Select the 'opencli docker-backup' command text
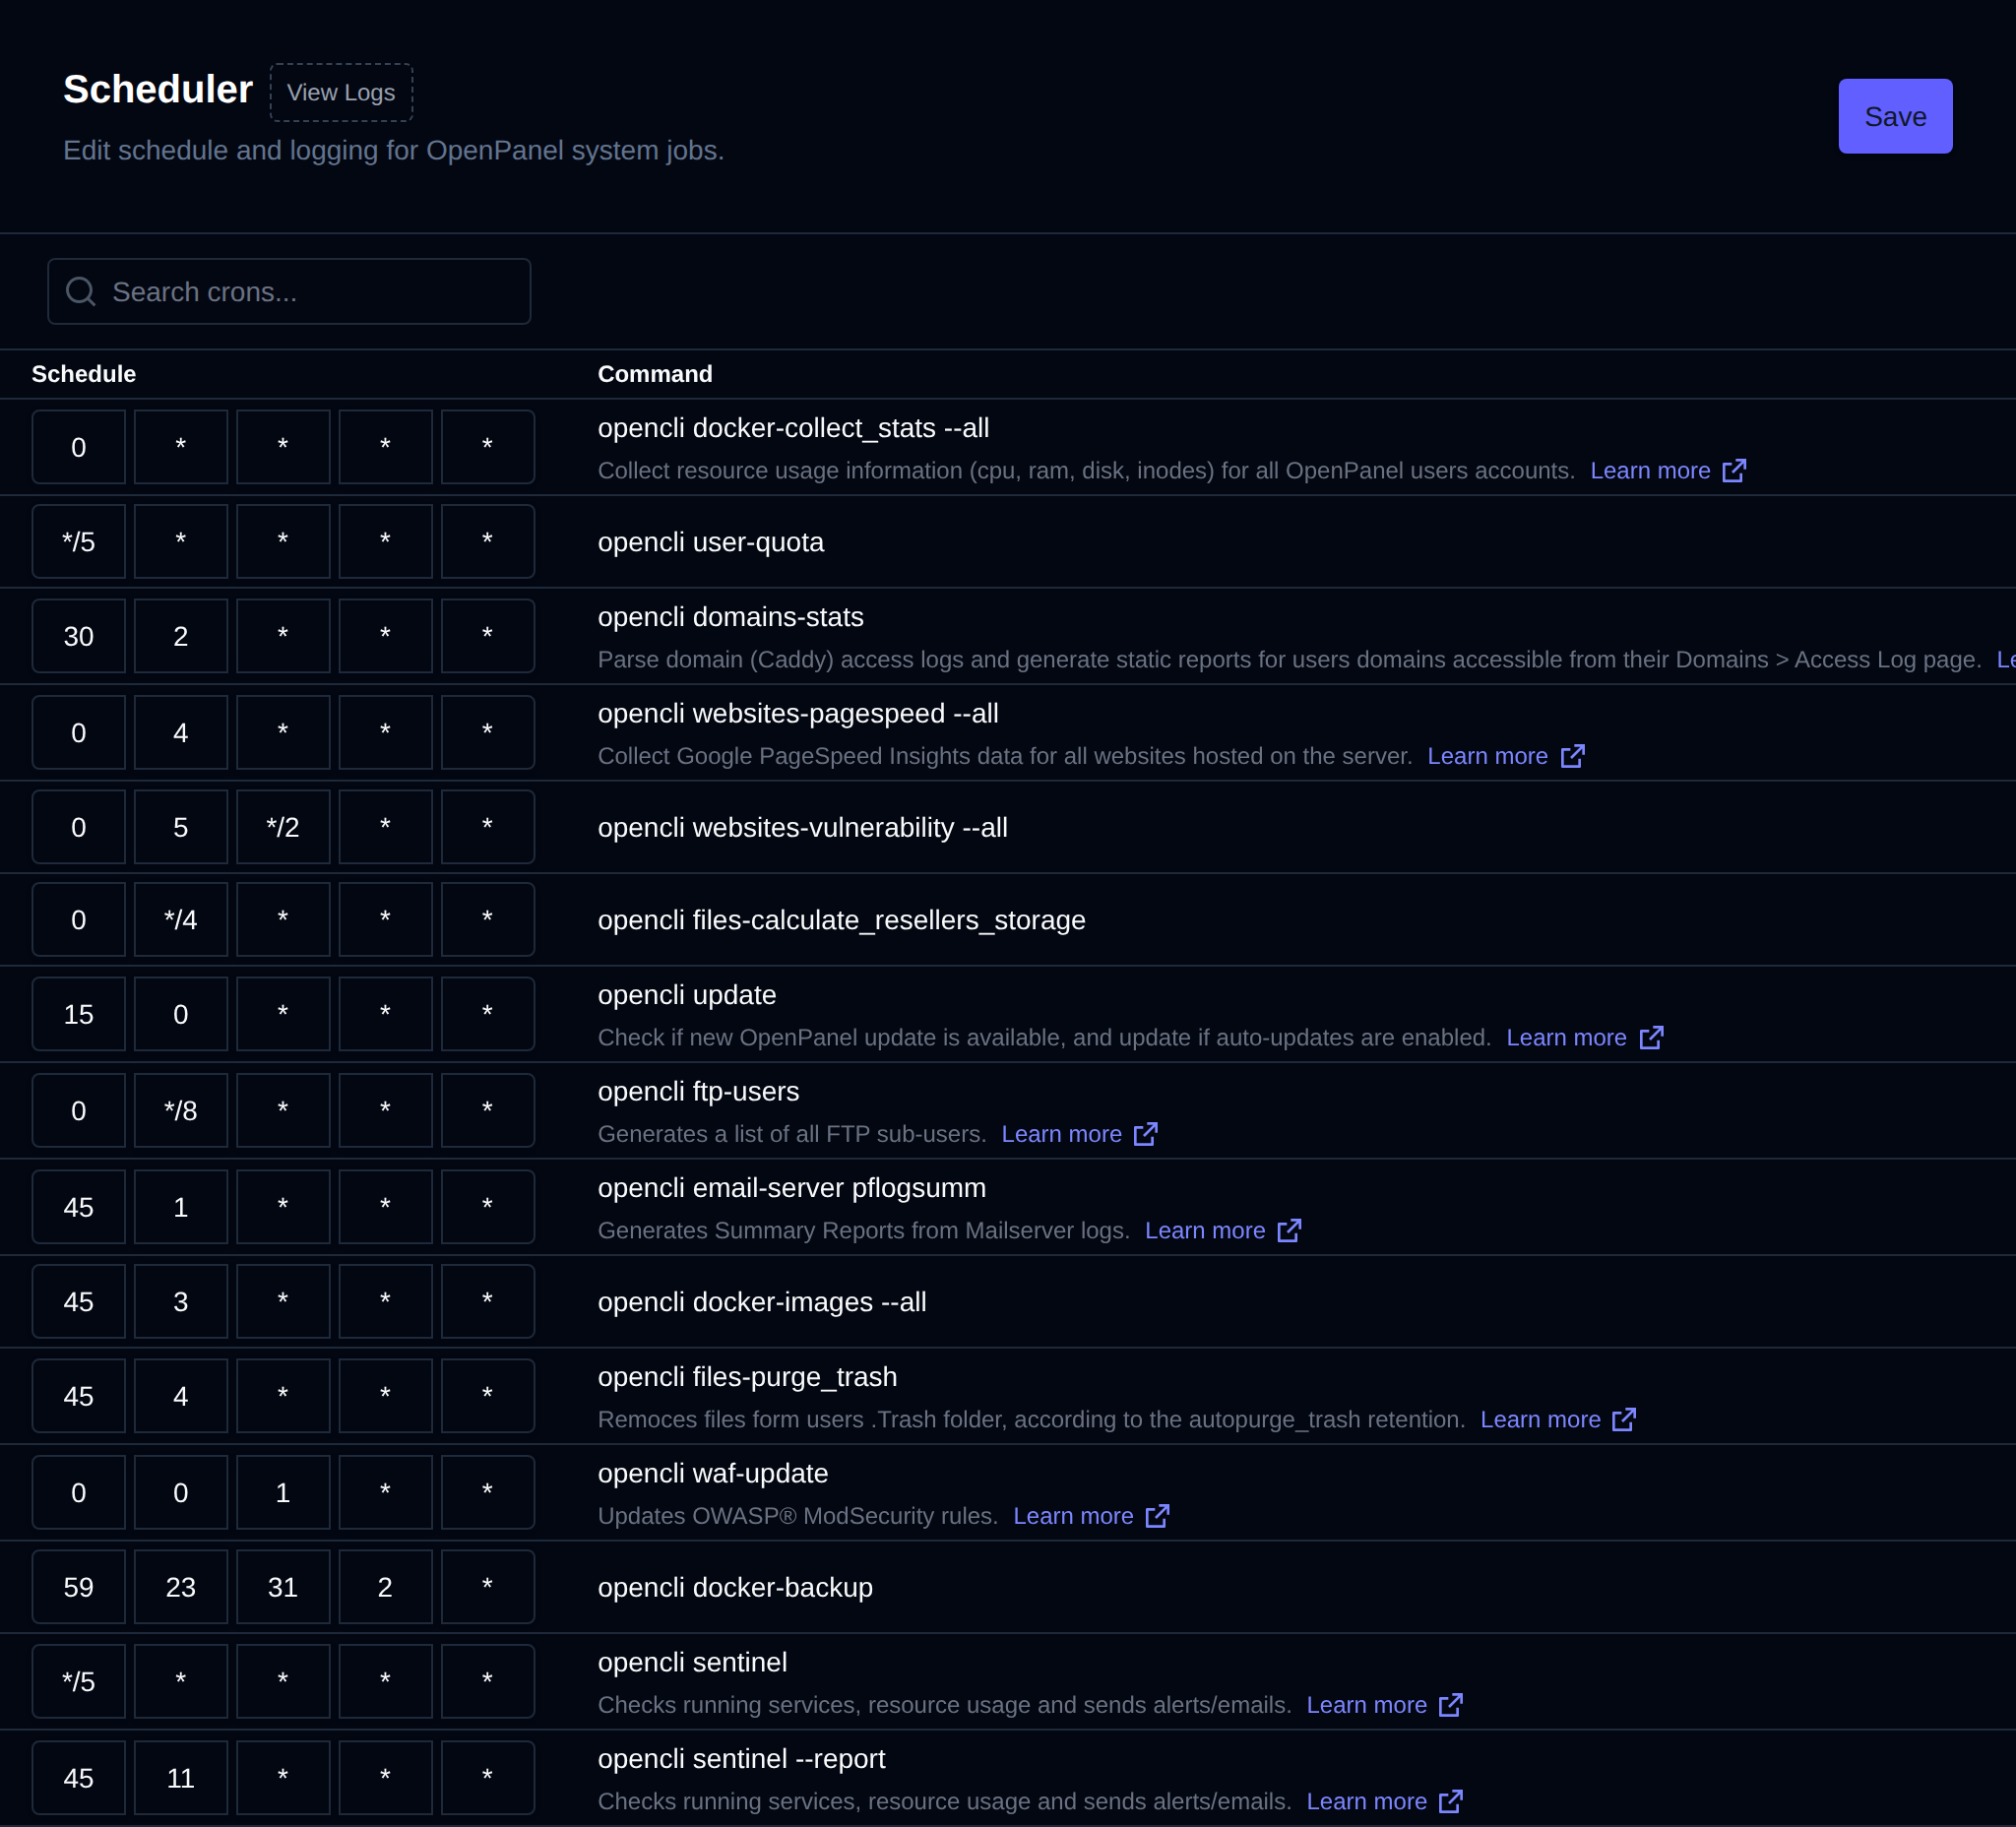 point(735,1588)
